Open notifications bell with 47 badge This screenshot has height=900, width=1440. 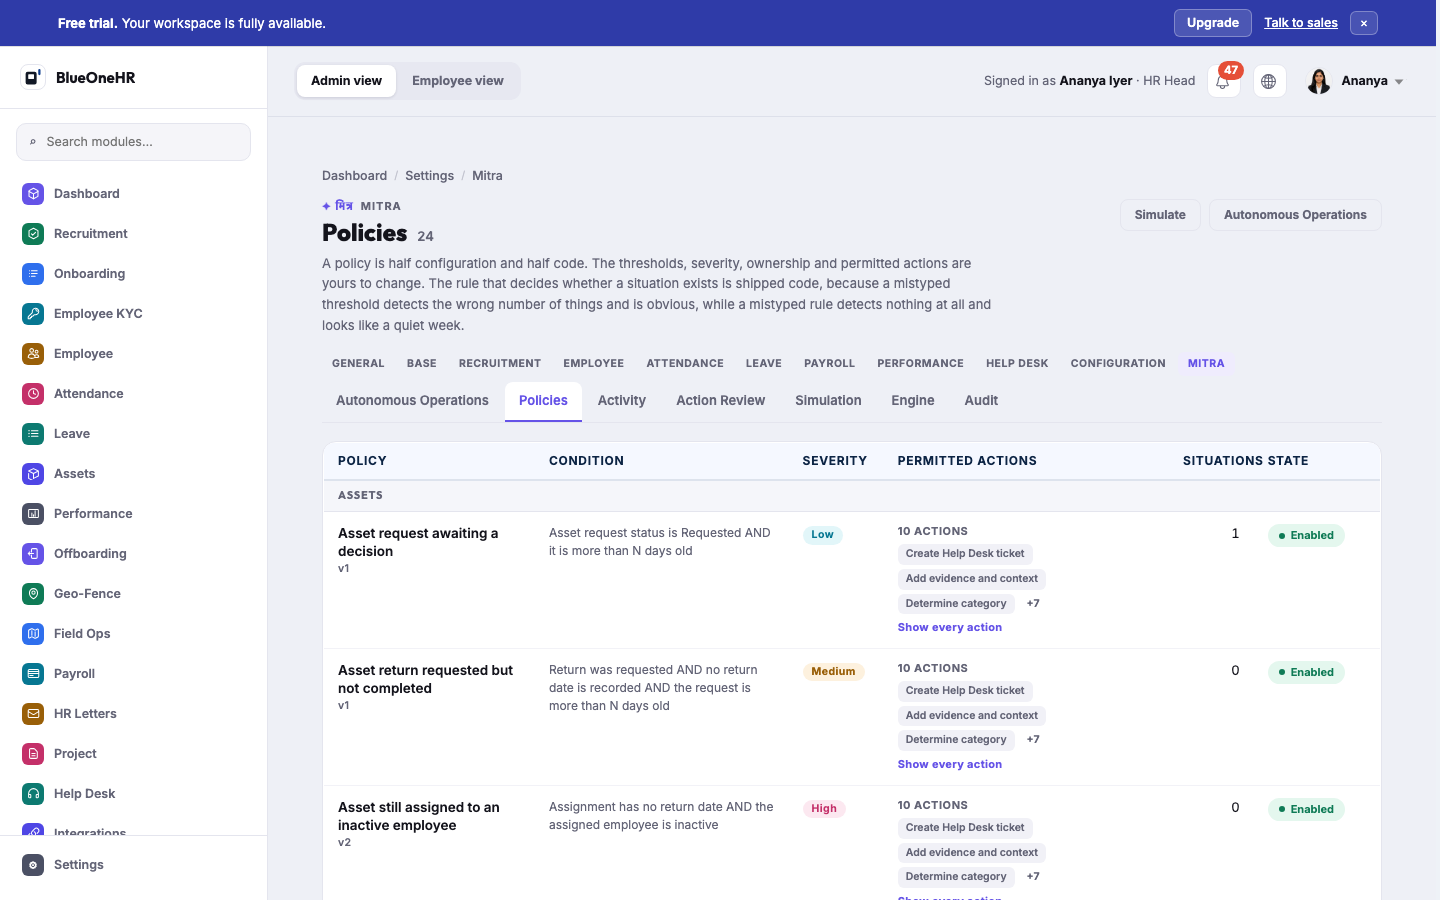click(1224, 81)
